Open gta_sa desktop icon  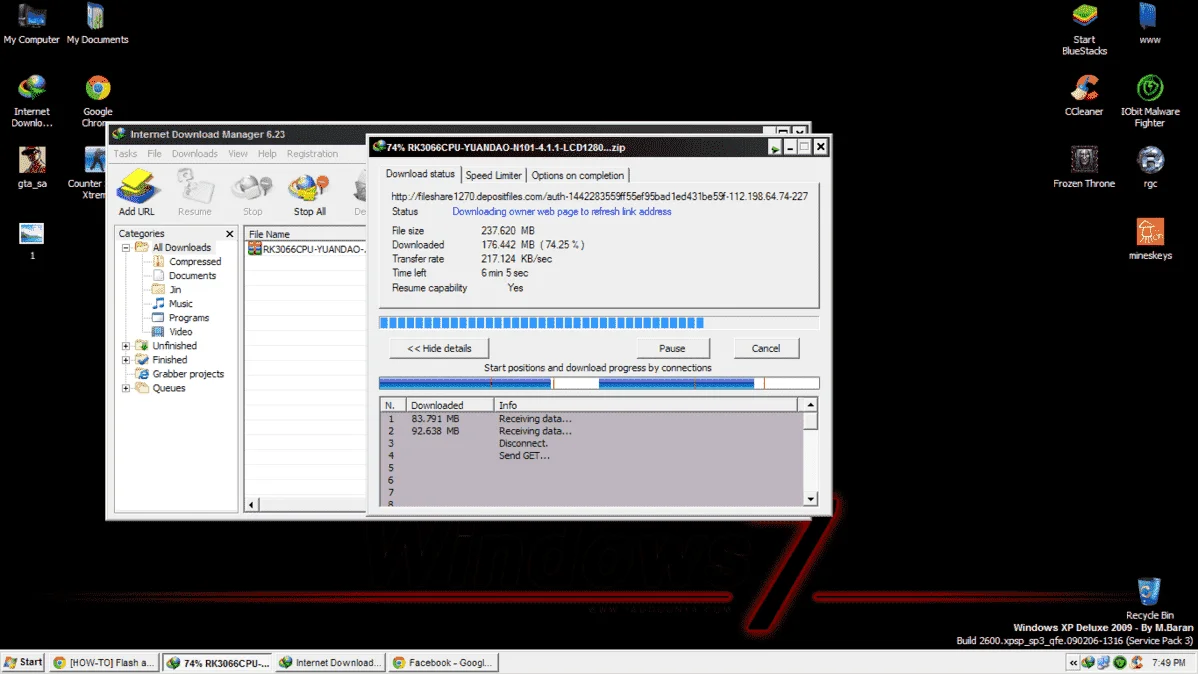(32, 167)
